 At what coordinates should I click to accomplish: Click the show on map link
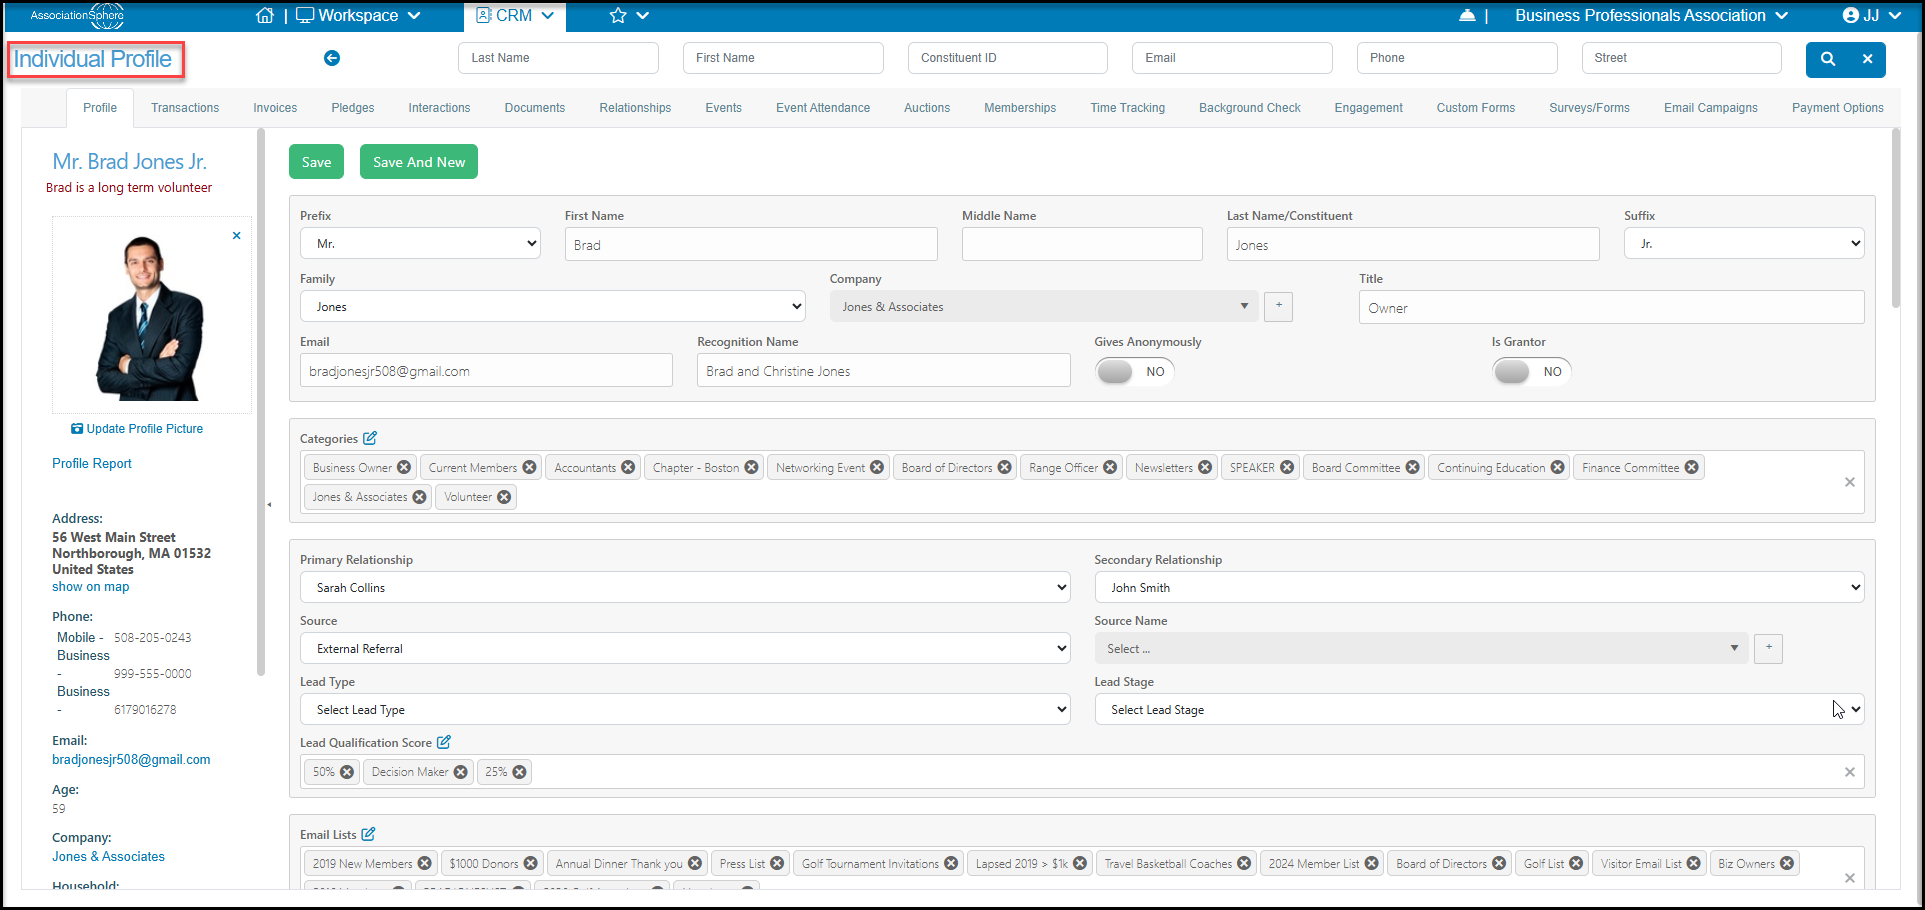91,587
